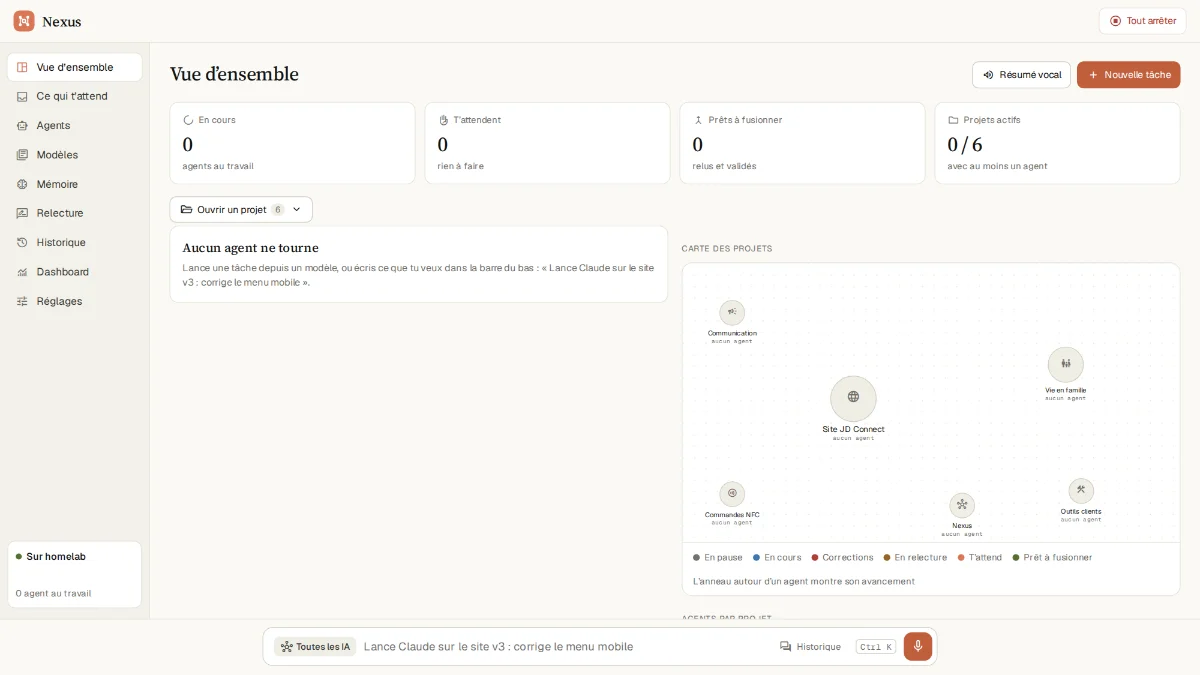The height and width of the screenshot is (675, 1200).
Task: Click the Toutes les IA selector
Action: pos(316,647)
